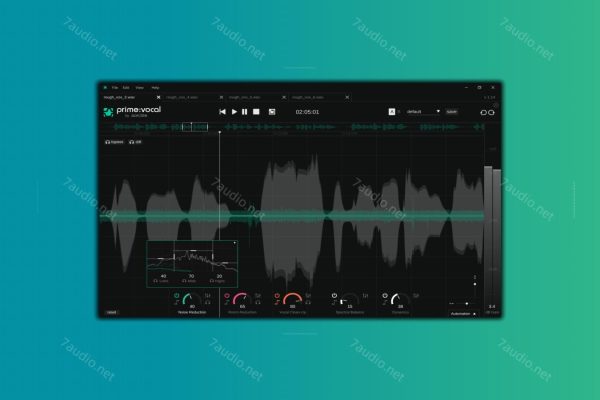The width and height of the screenshot is (600, 400).
Task: Click the Highs value 20
Action: (219, 276)
